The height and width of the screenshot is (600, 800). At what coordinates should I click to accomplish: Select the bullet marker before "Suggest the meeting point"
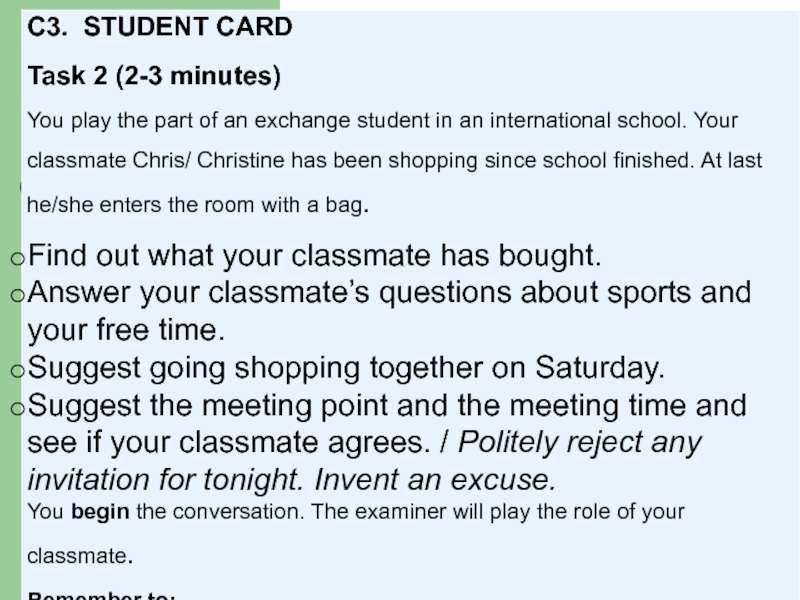18,408
